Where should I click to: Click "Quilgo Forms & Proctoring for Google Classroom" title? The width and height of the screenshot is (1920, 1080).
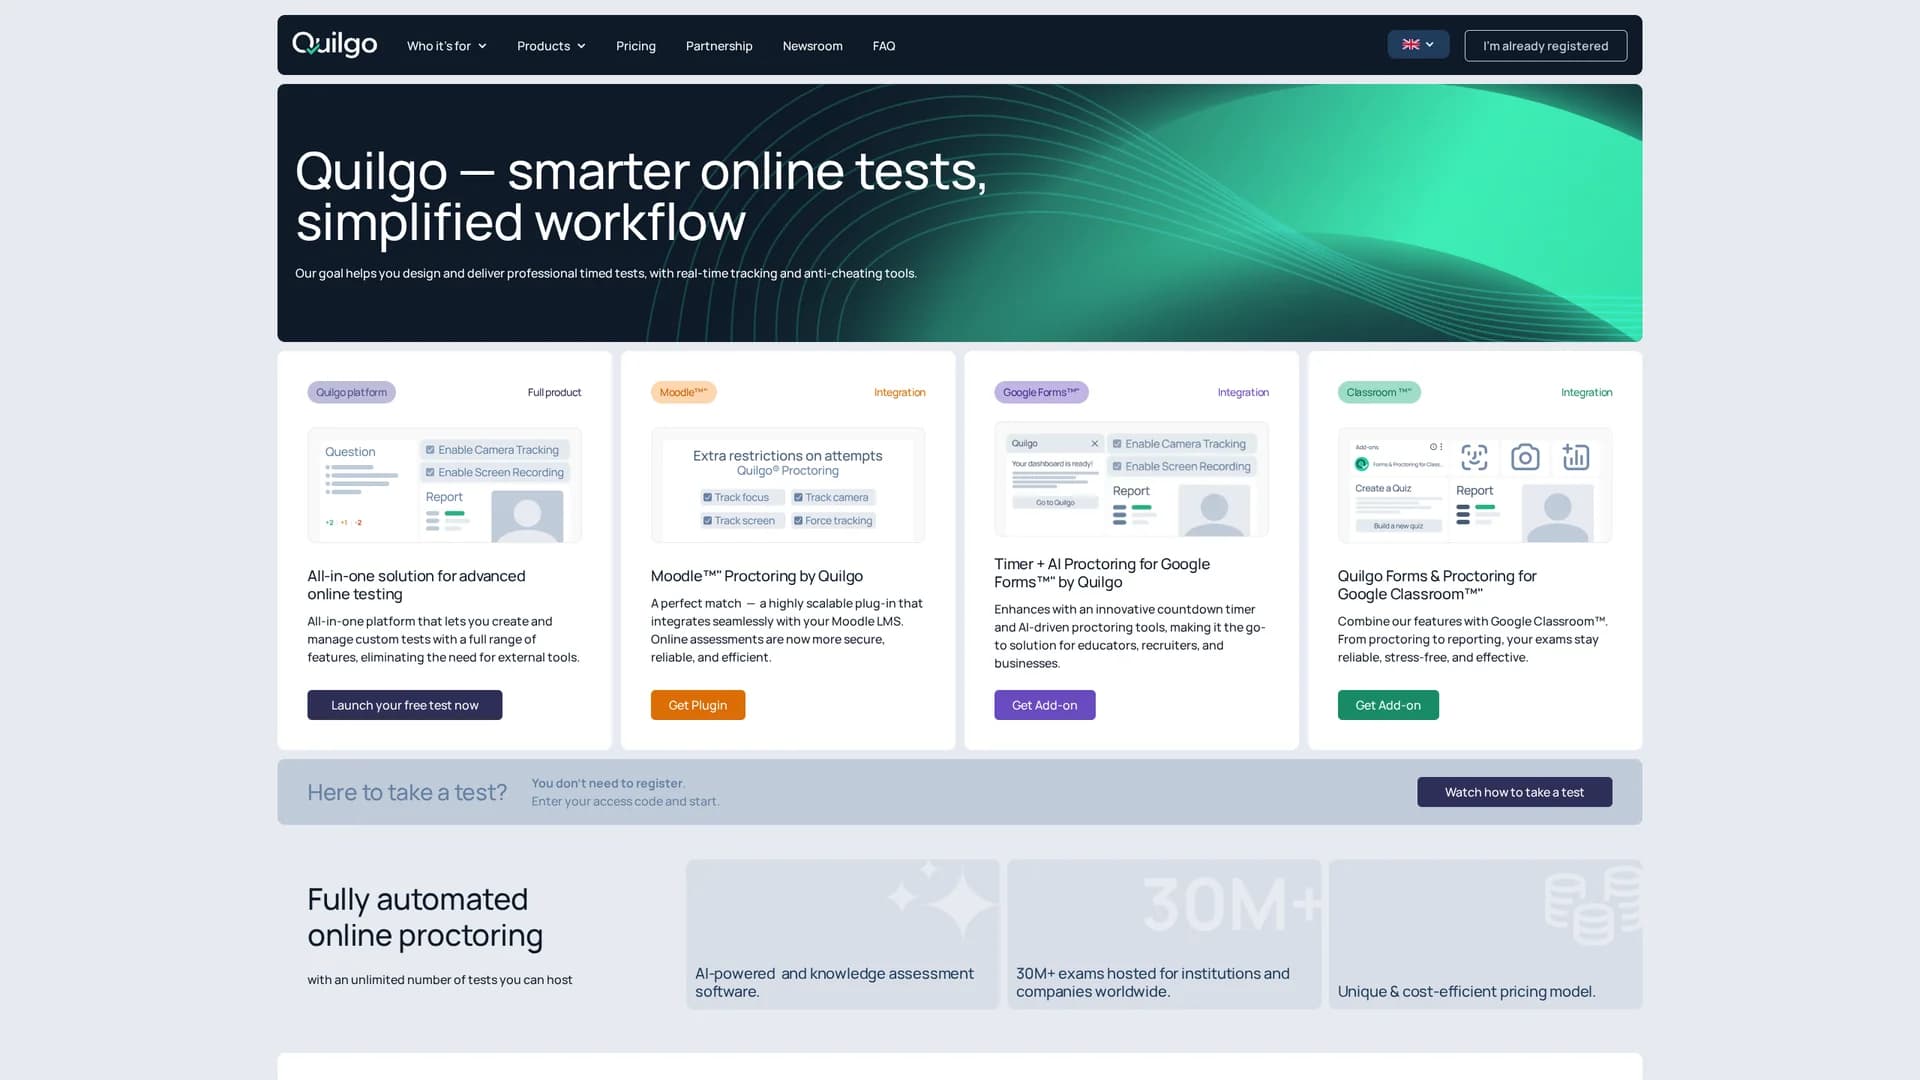(x=1437, y=585)
